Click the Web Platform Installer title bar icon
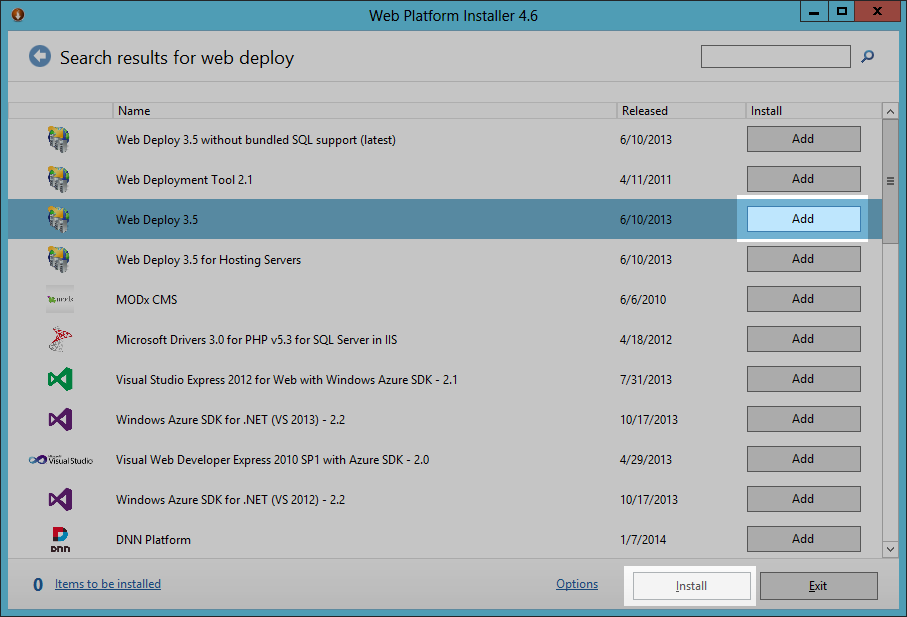The image size is (907, 617). click(x=18, y=14)
